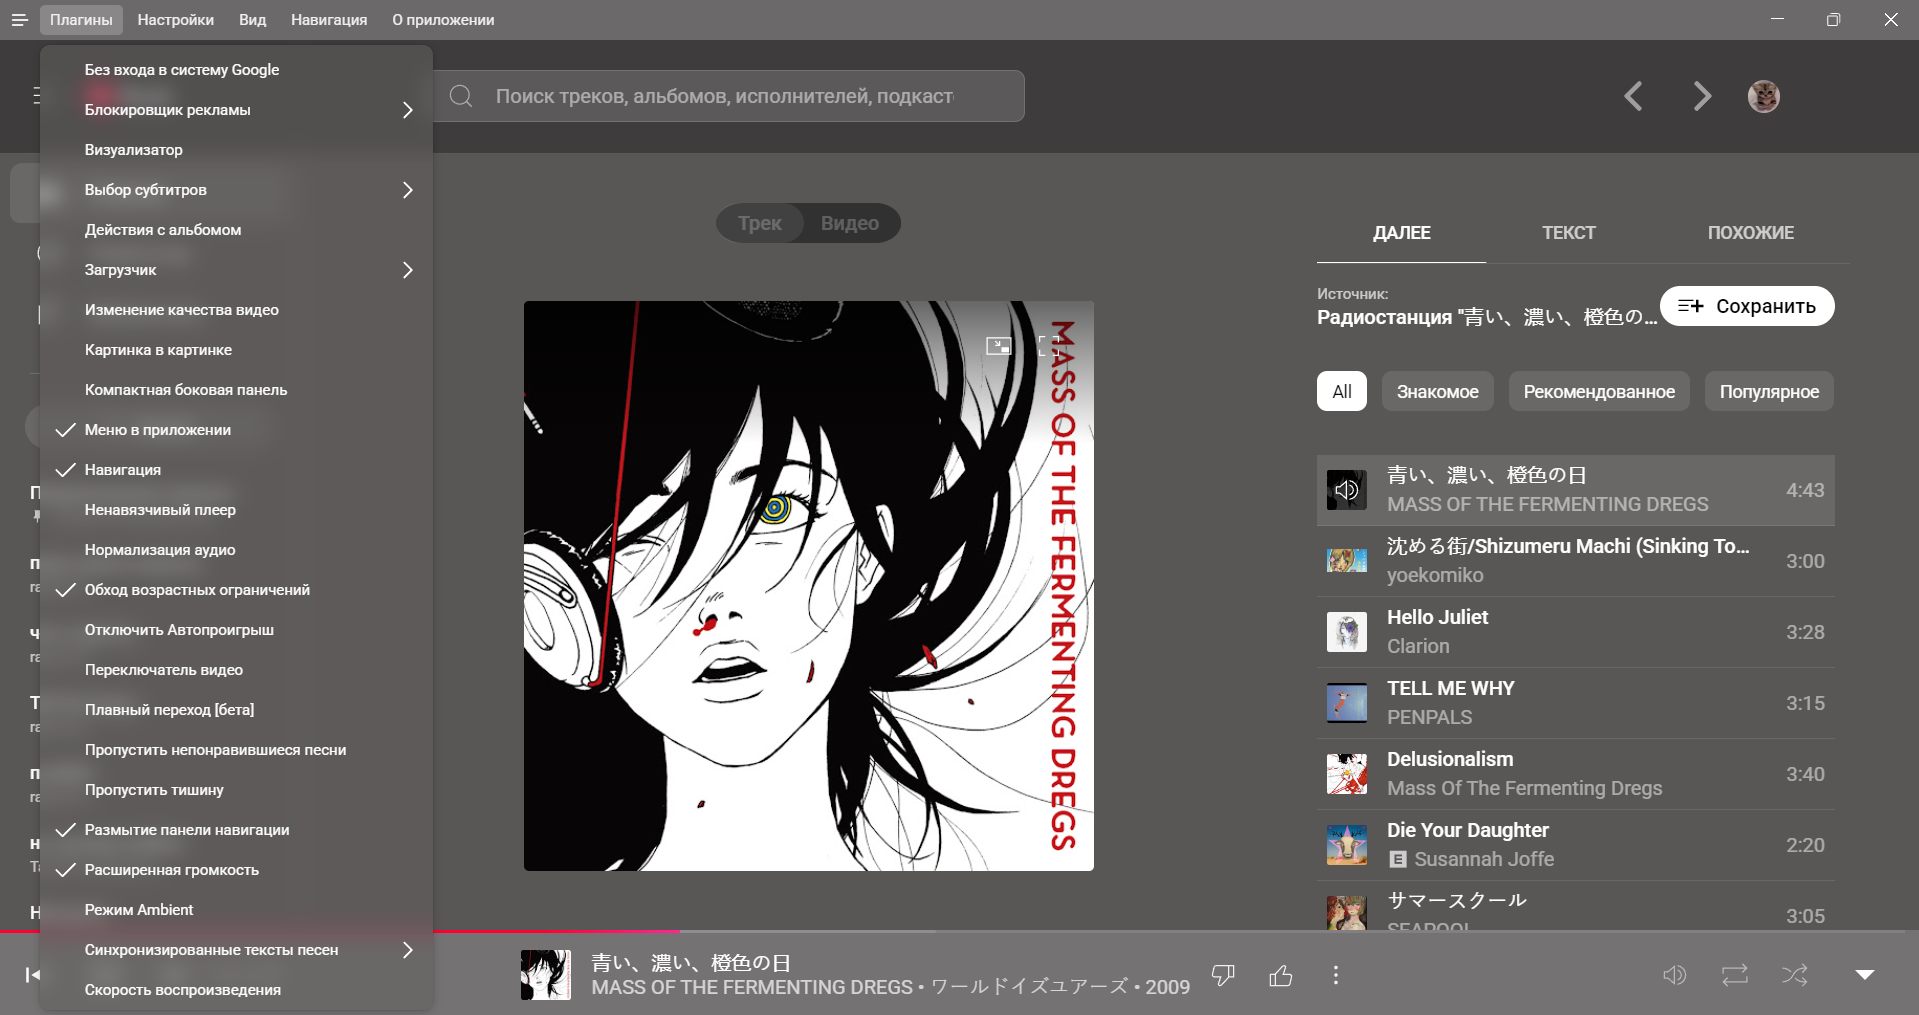Click the large album cover art

pyautogui.click(x=809, y=586)
